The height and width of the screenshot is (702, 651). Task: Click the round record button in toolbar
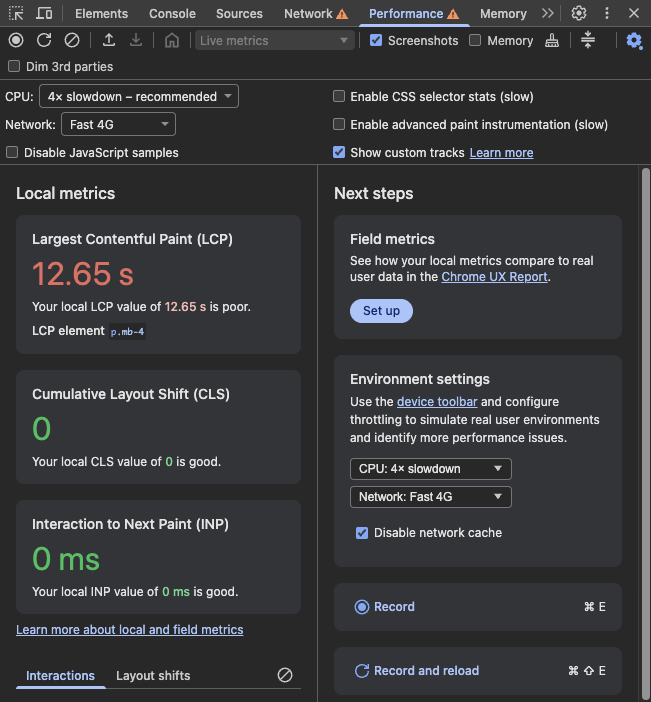click(x=16, y=40)
